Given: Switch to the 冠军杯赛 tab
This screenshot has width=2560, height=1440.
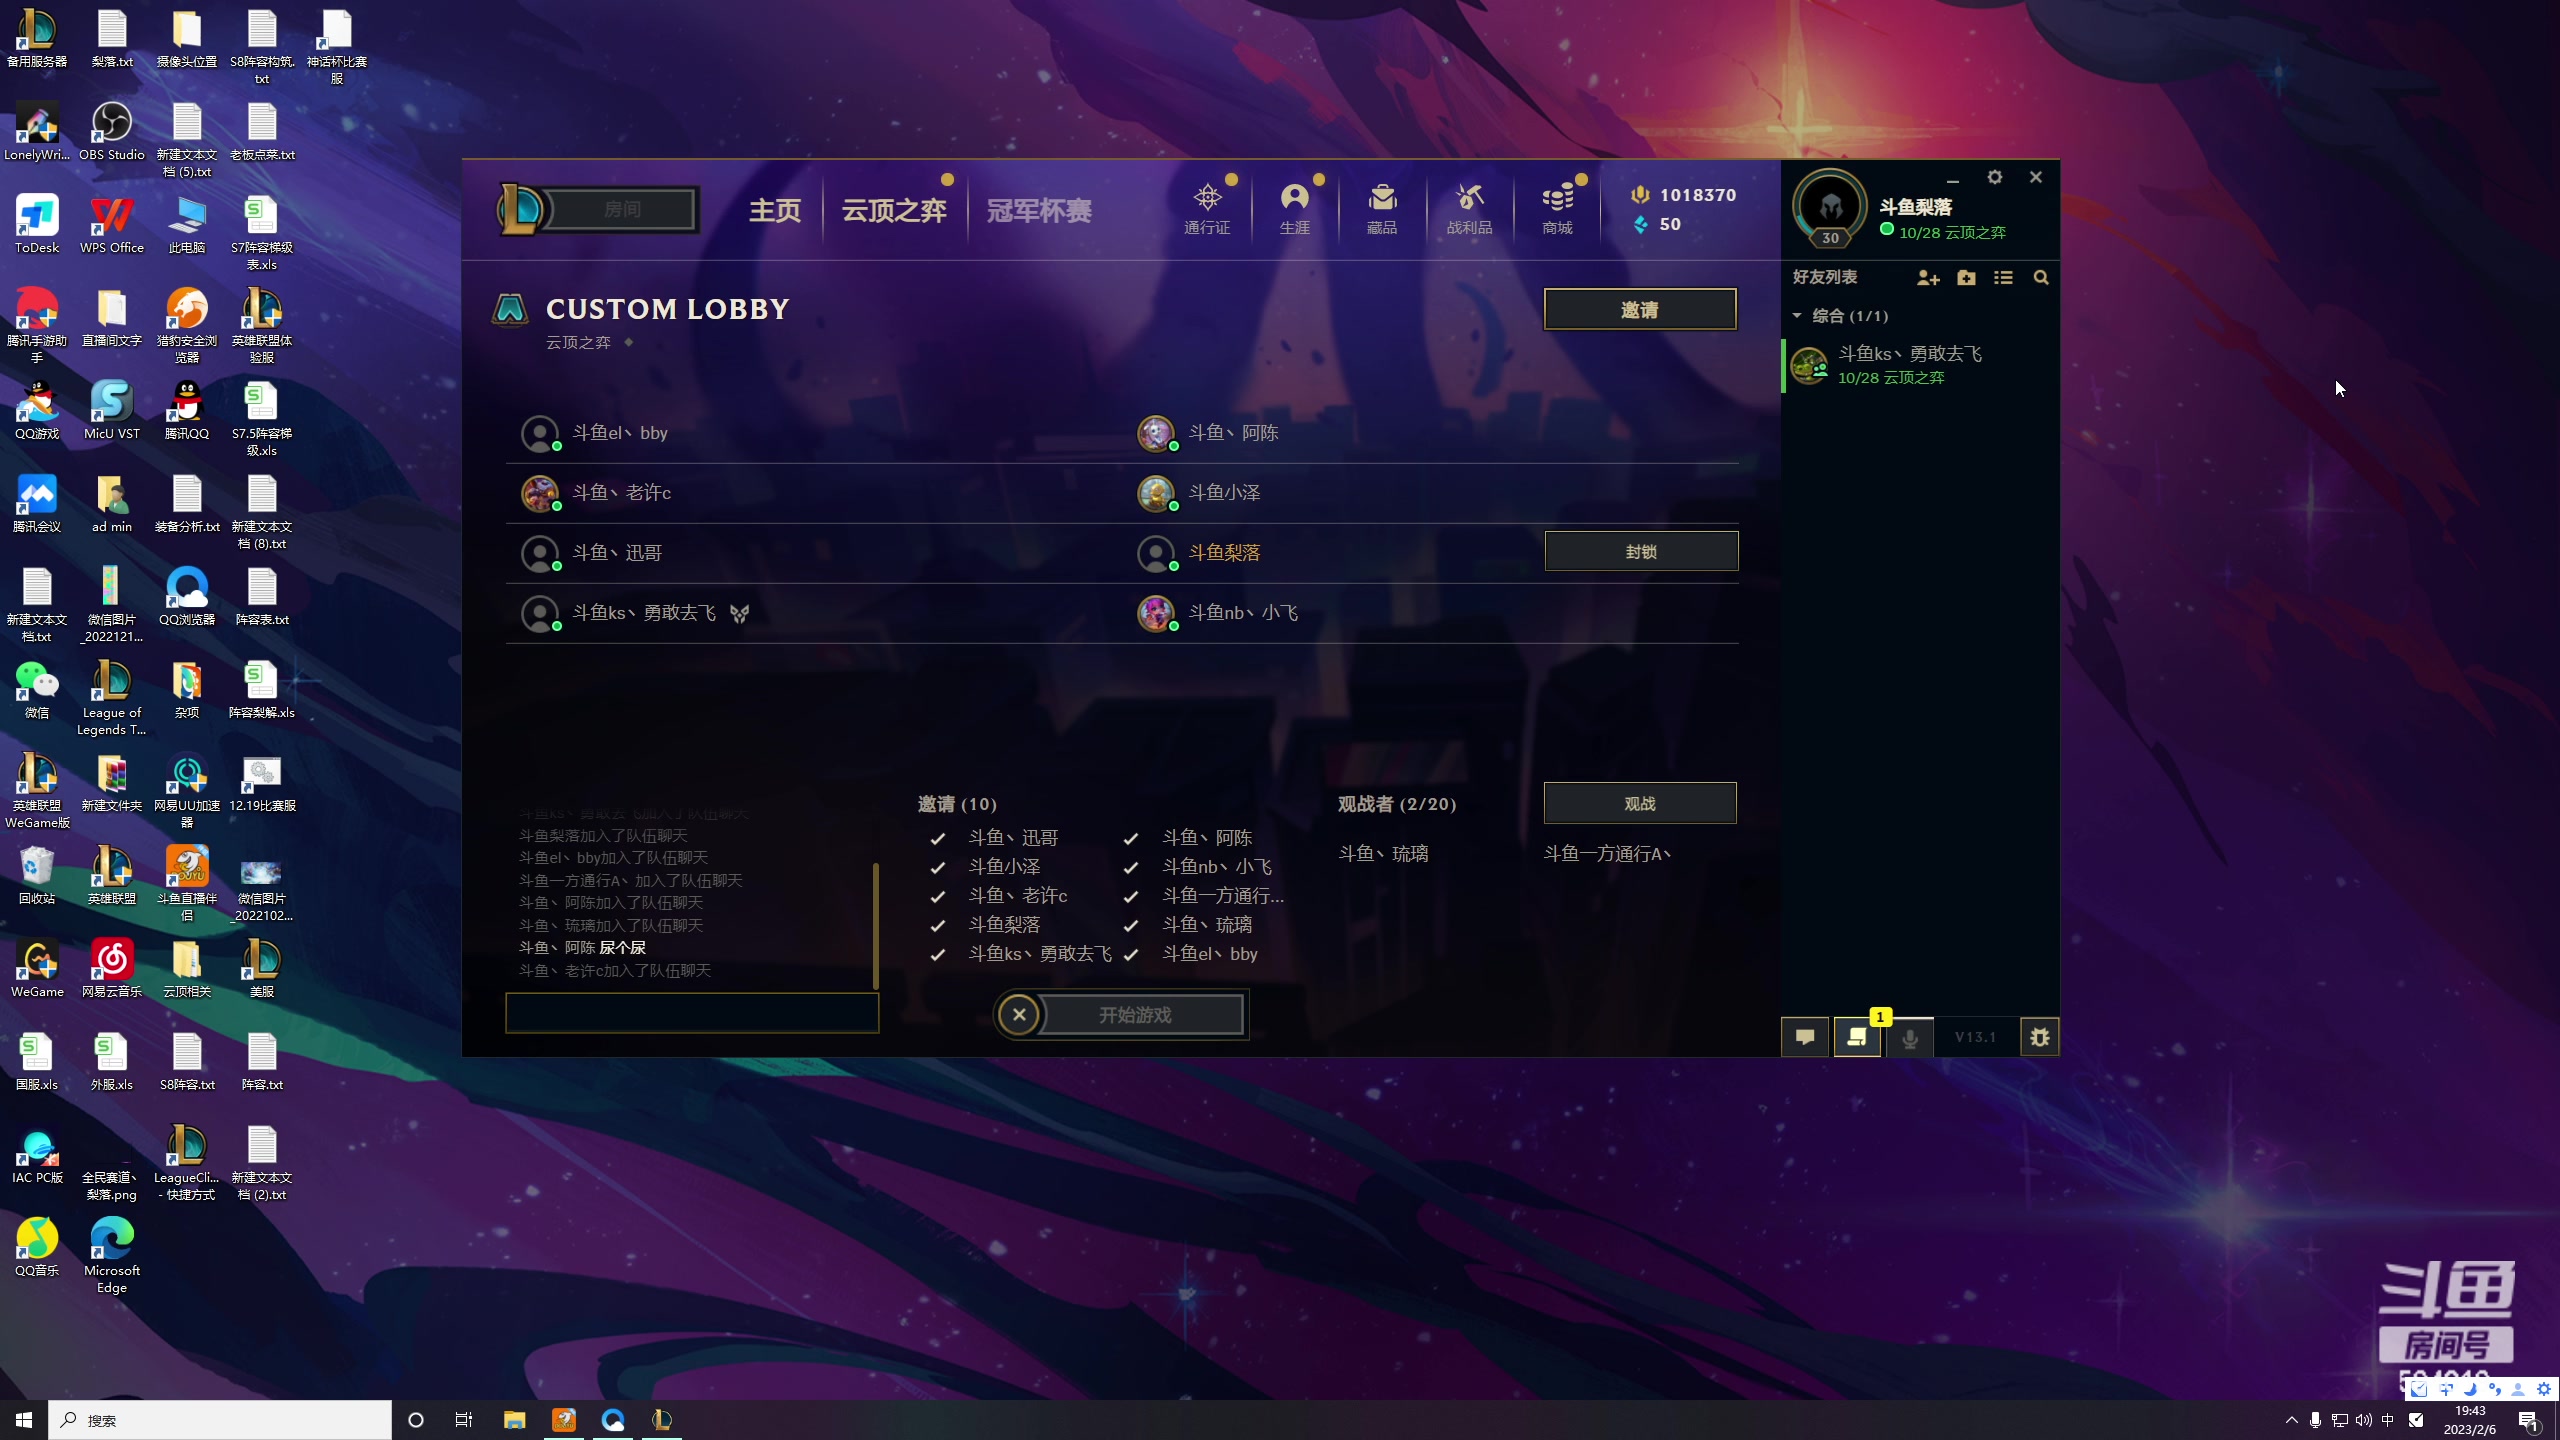Looking at the screenshot, I should (x=1039, y=210).
